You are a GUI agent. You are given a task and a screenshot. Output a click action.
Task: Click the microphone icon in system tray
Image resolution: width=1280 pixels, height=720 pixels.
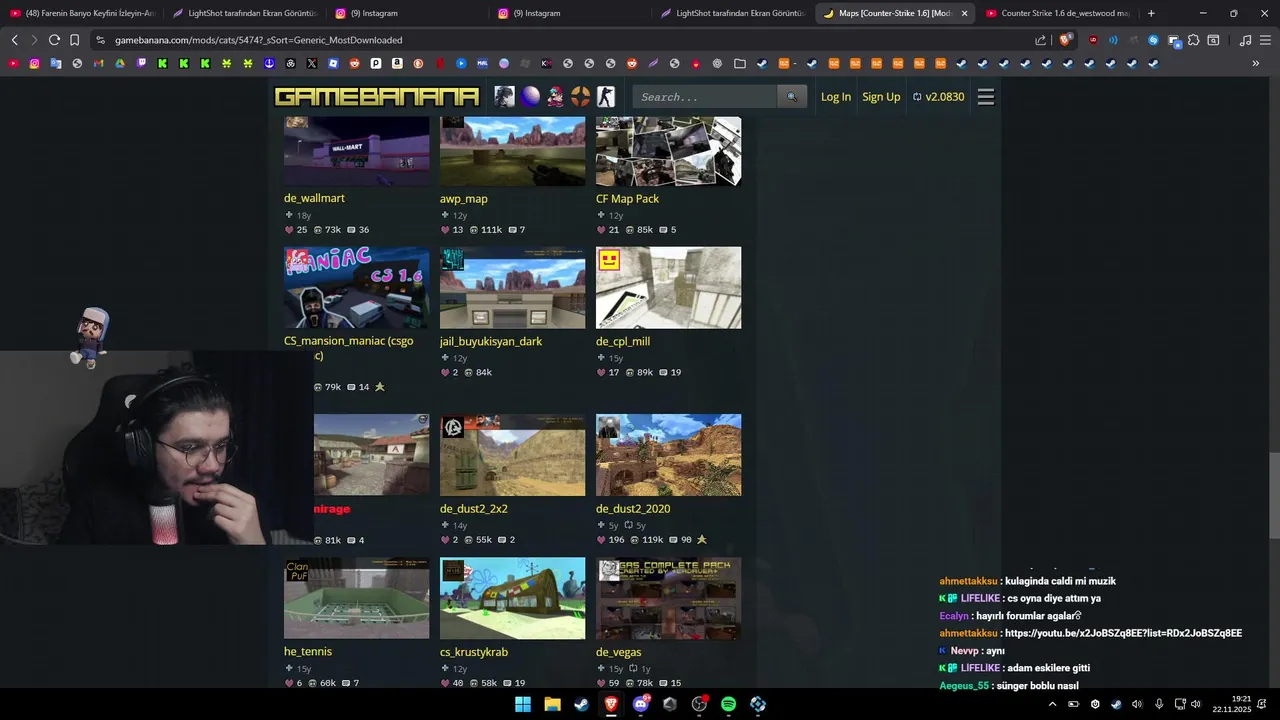click(x=1159, y=704)
